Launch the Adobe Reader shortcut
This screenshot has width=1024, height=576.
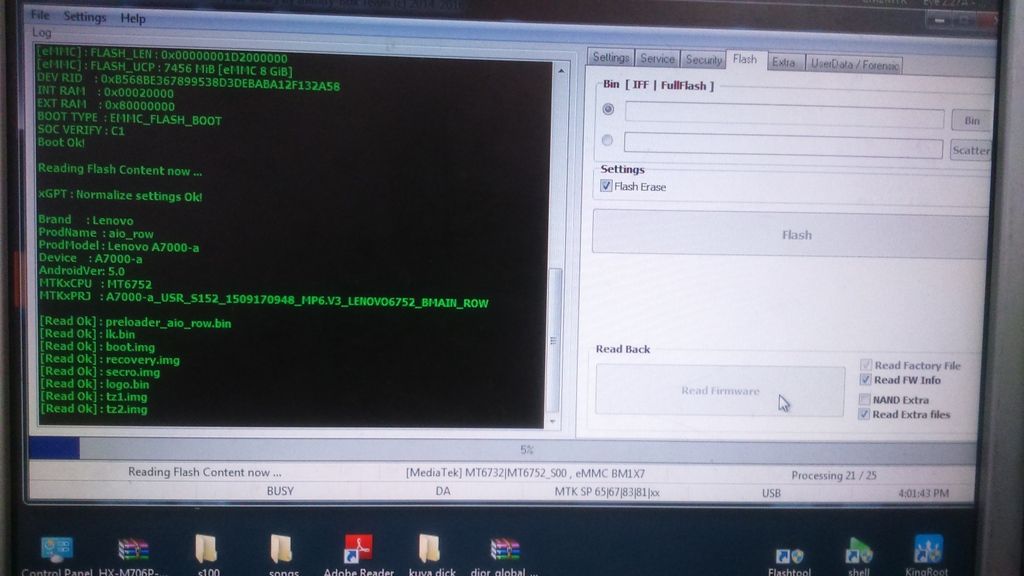358,549
